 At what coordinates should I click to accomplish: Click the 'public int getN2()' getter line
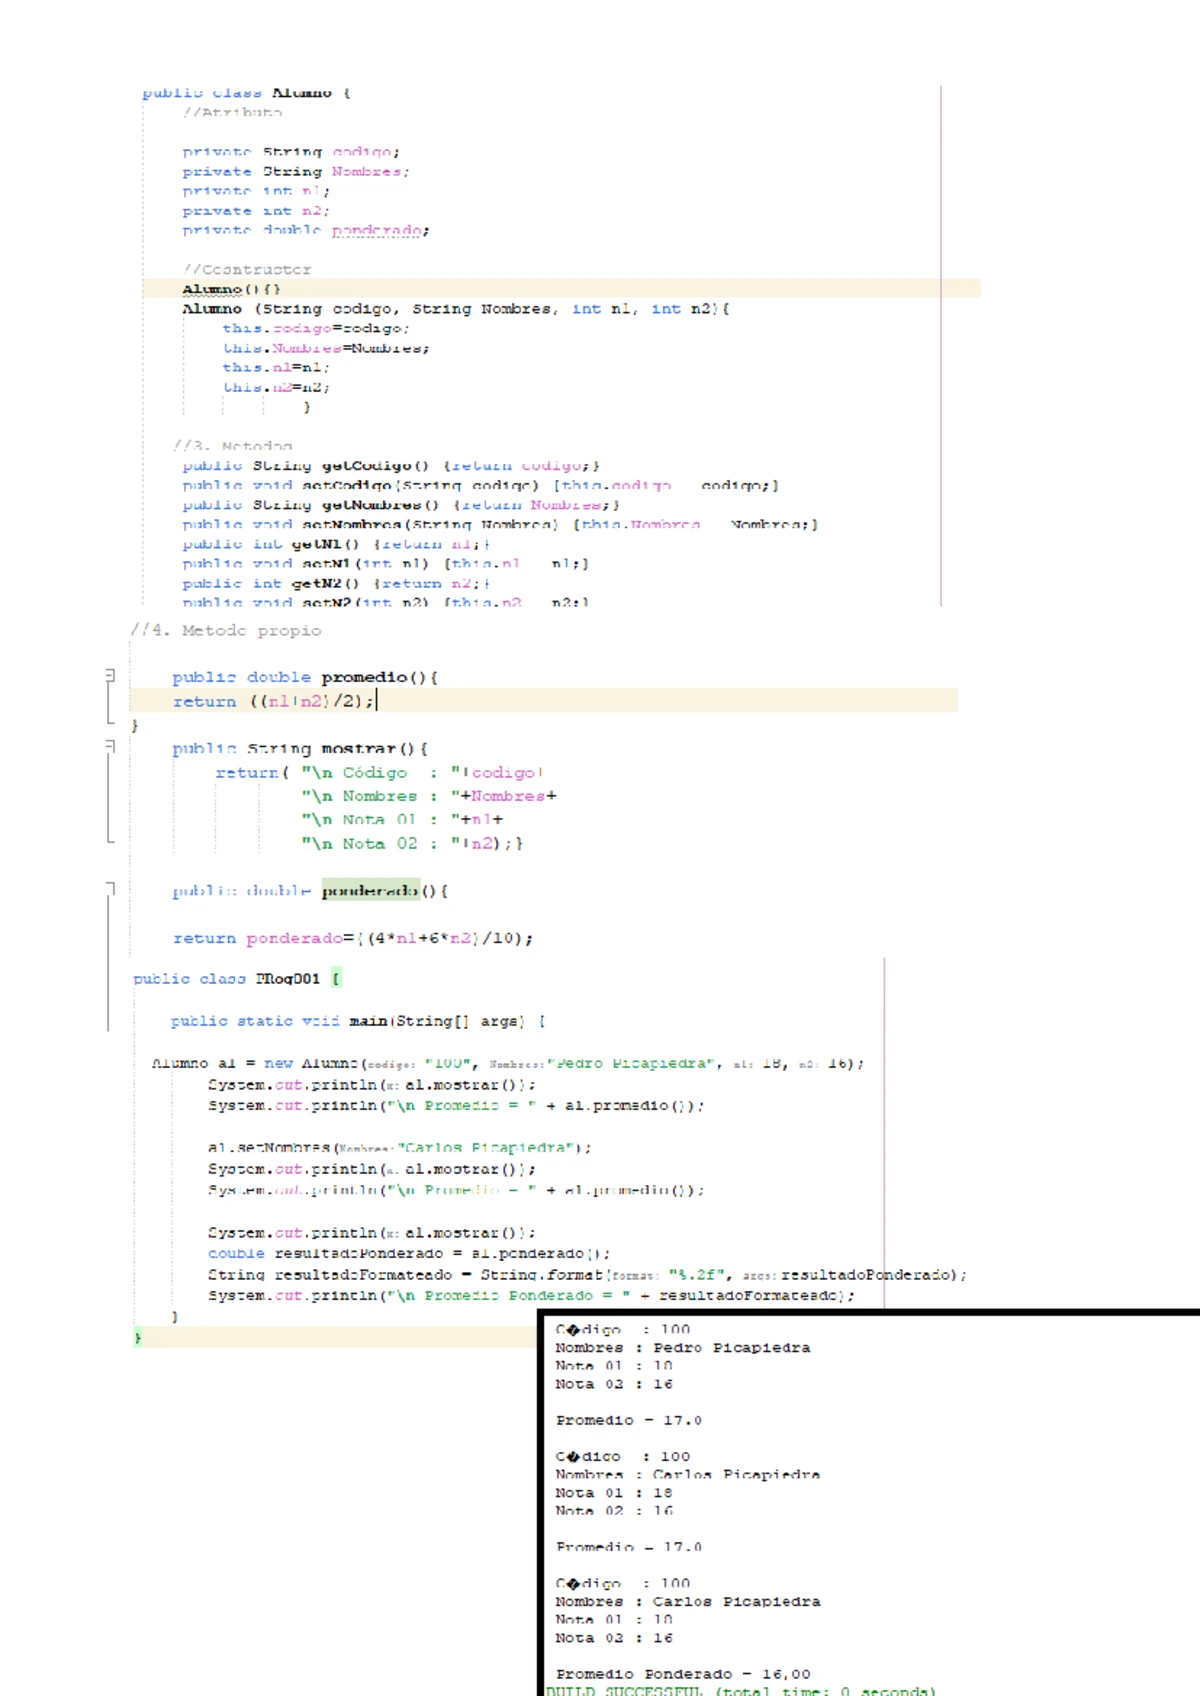(336, 583)
